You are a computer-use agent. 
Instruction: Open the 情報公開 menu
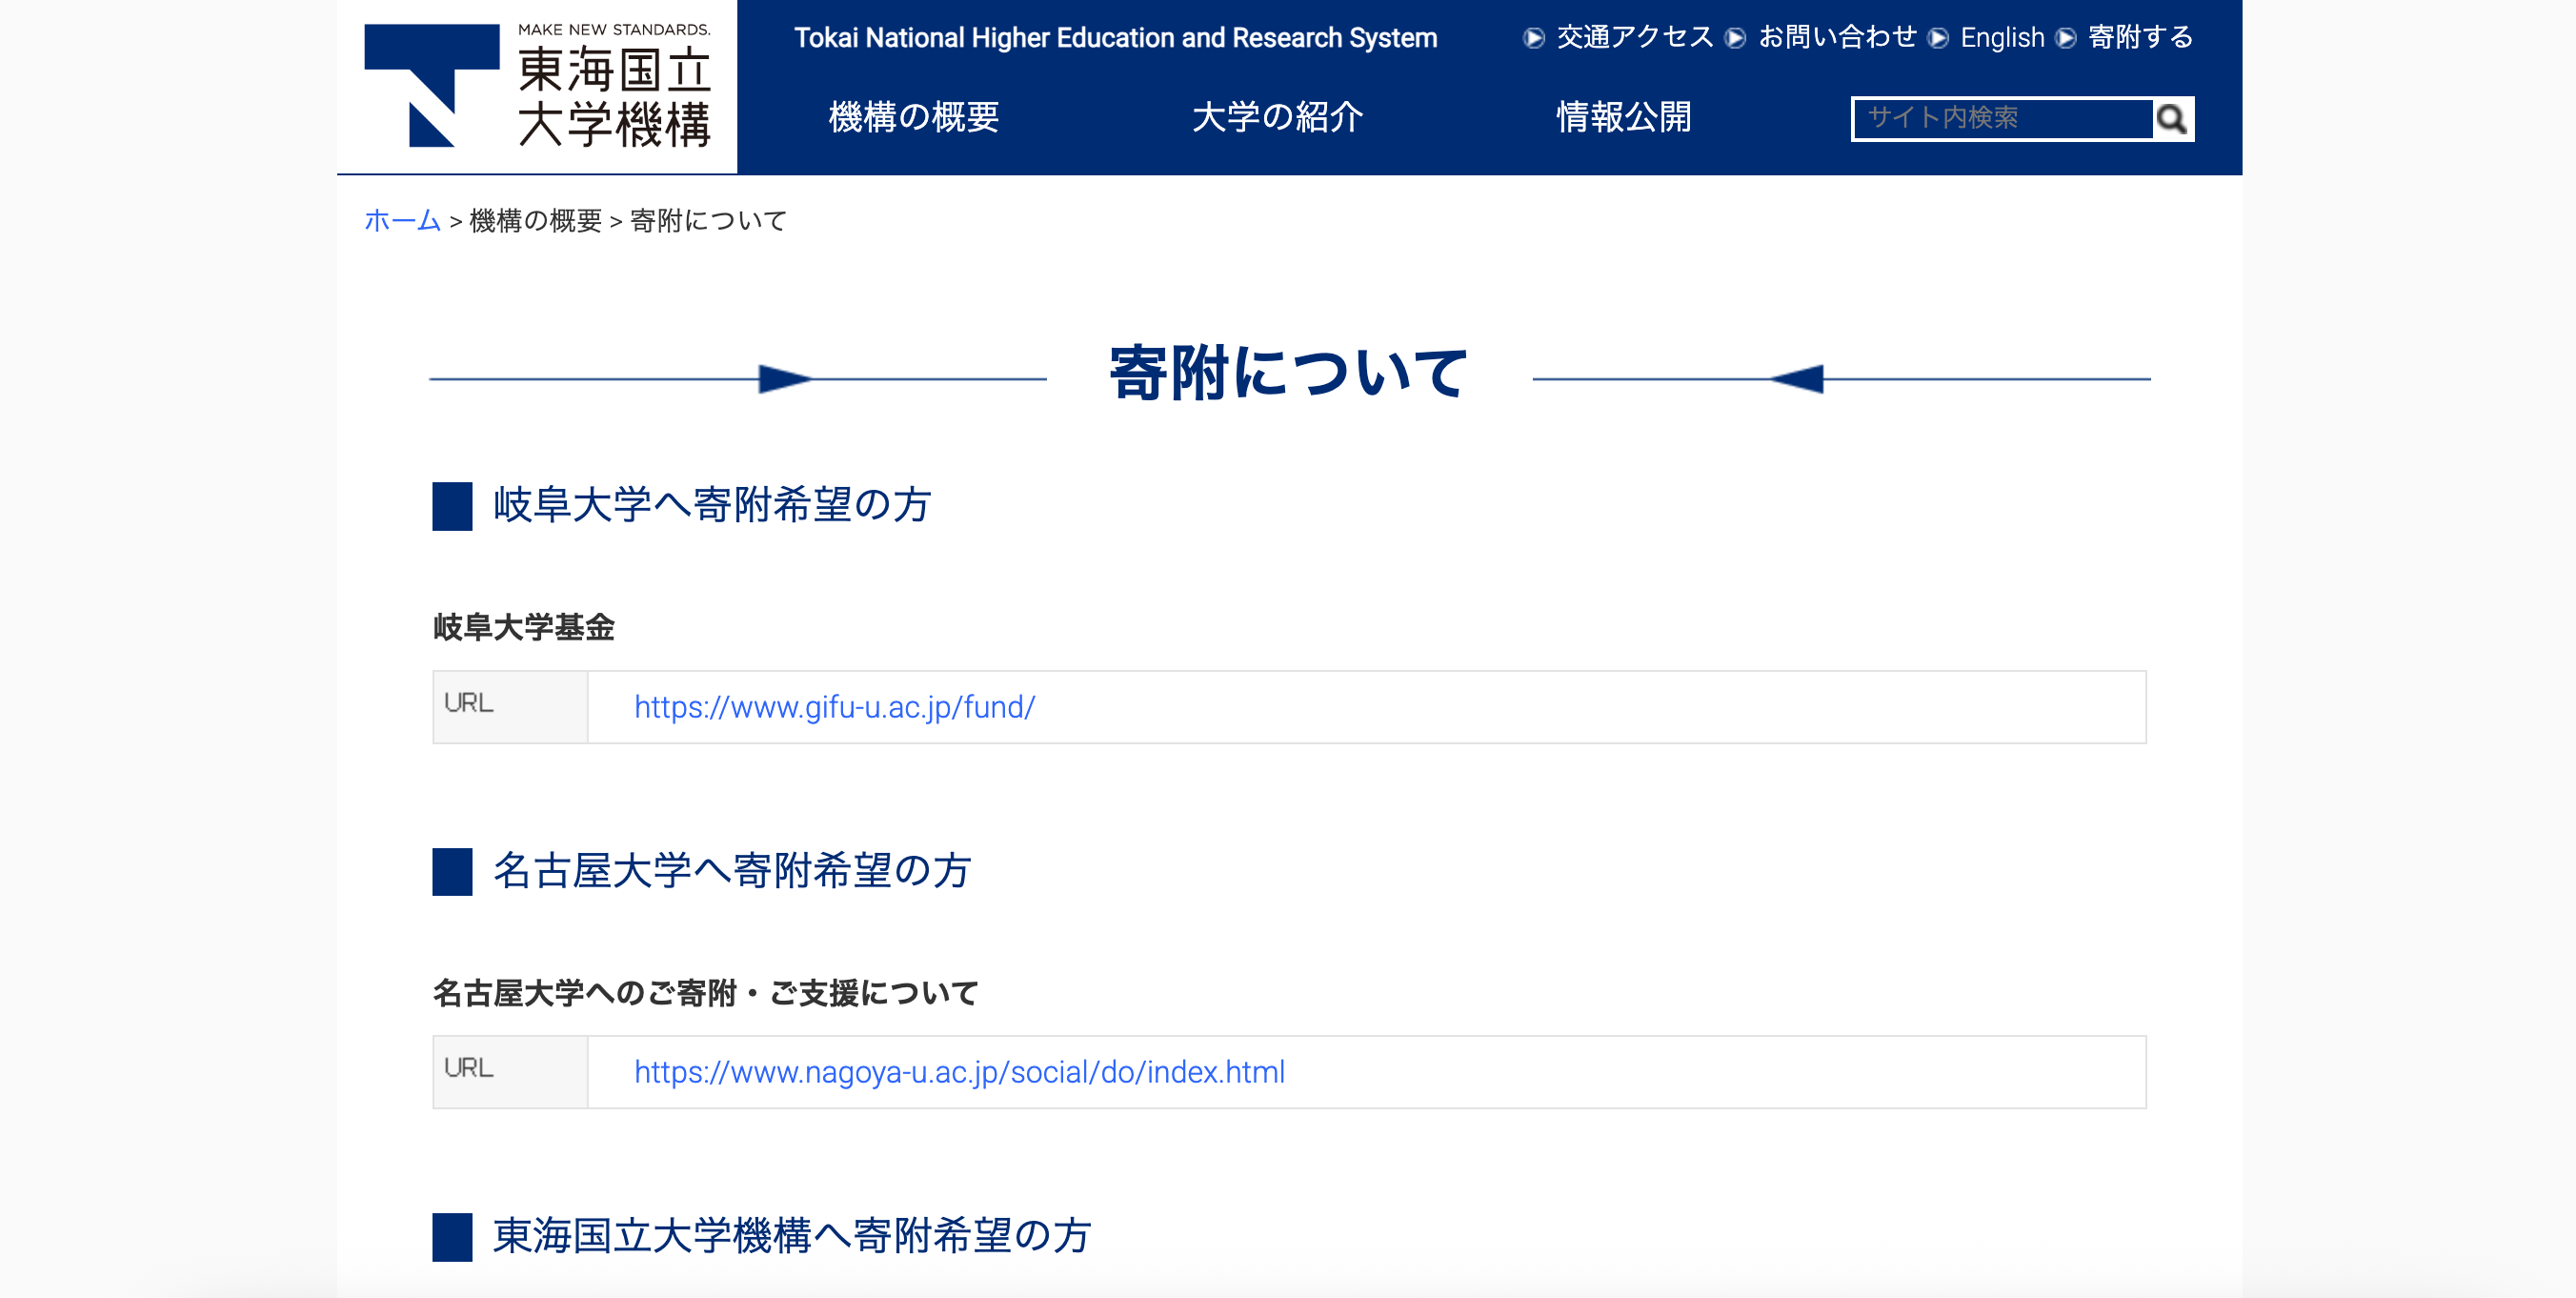point(1623,117)
